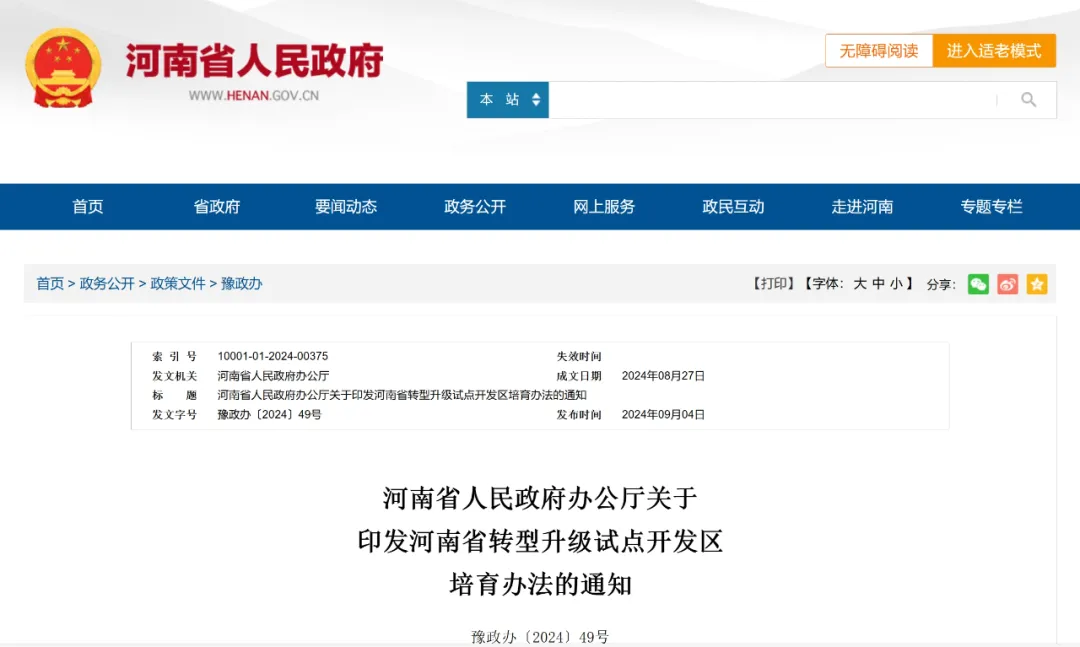The image size is (1080, 647).
Task: Set font size to 大
Action: point(860,284)
